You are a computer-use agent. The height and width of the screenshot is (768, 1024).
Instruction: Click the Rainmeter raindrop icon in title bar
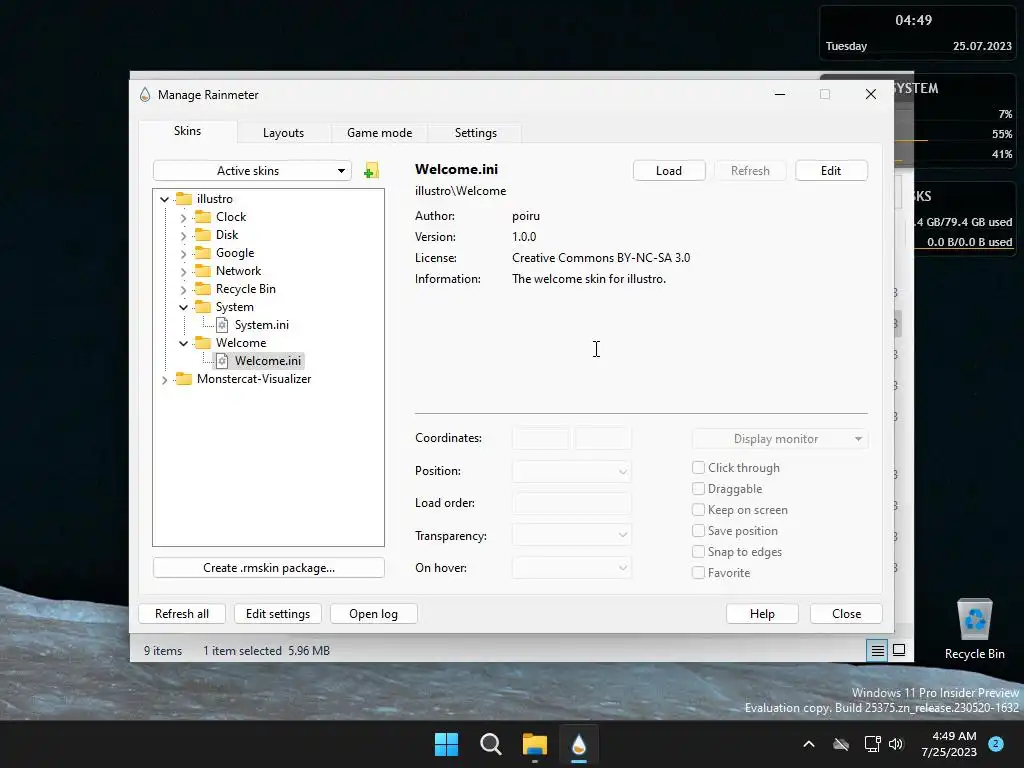(x=145, y=95)
